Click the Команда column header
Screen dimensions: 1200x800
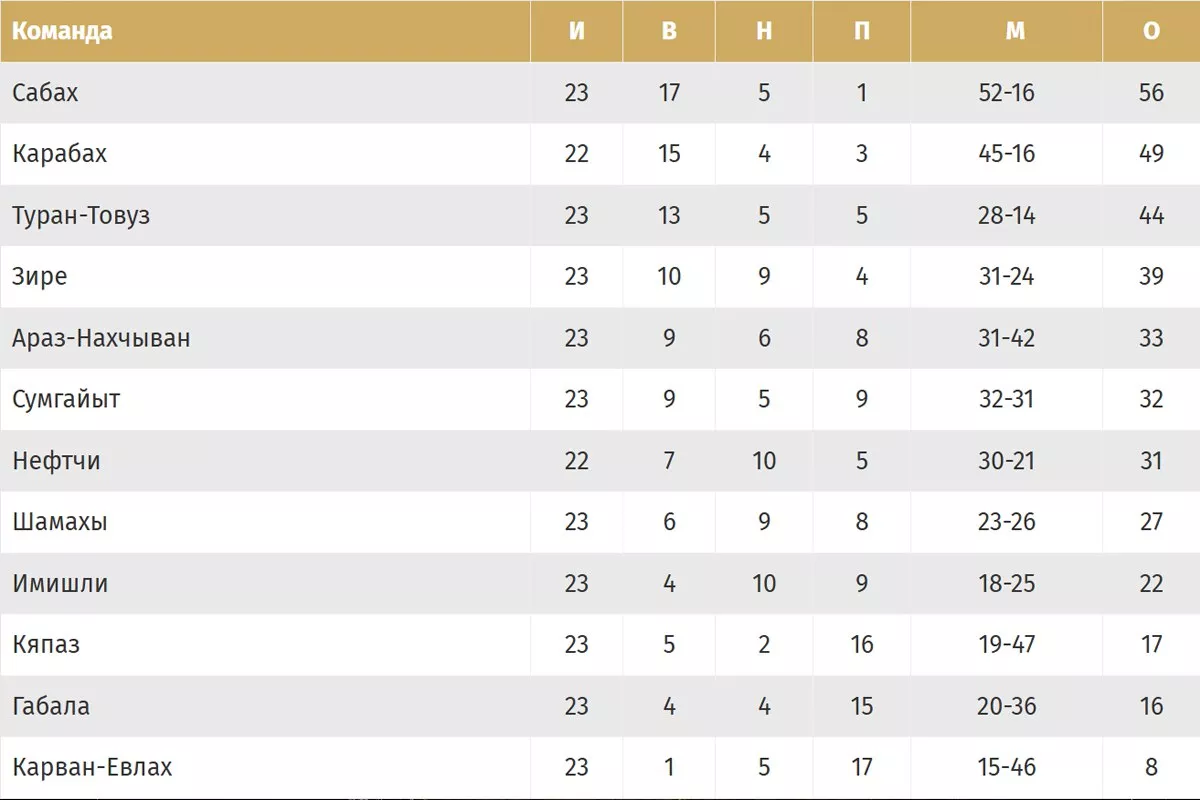62,31
